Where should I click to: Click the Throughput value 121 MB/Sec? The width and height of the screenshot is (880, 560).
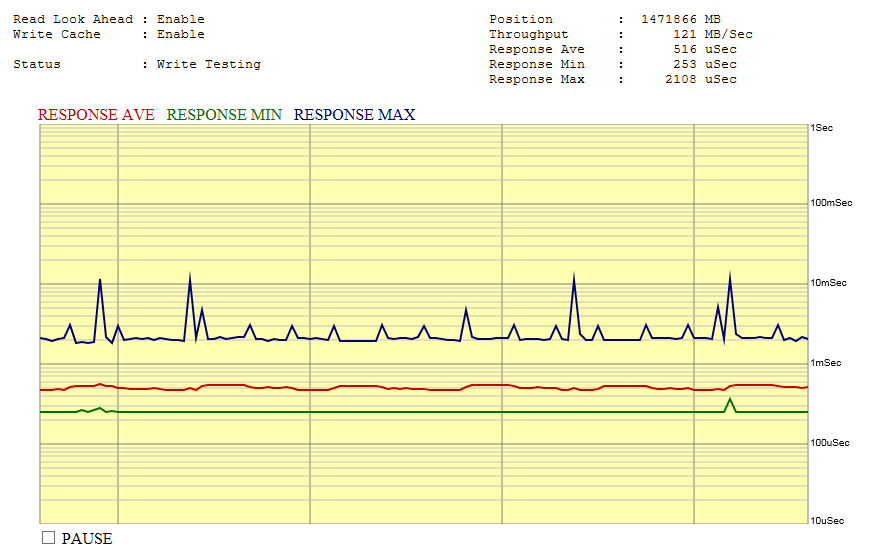712,34
